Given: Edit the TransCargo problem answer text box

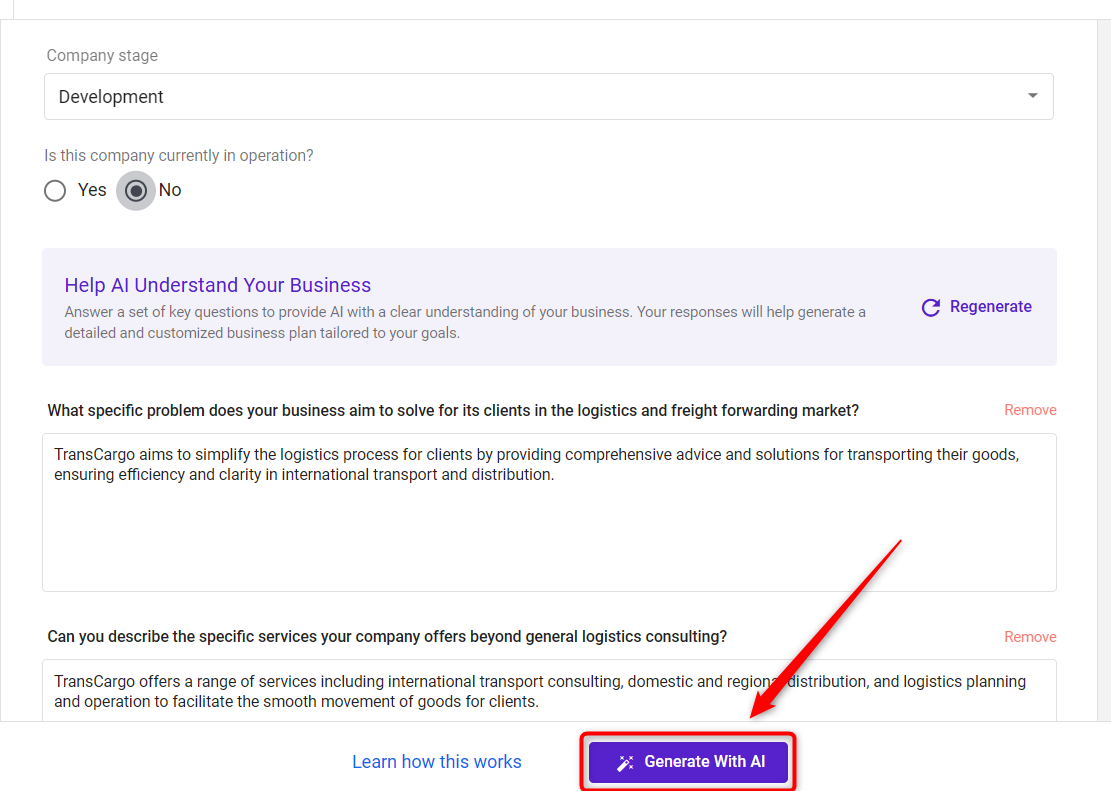Looking at the screenshot, I should [549, 512].
